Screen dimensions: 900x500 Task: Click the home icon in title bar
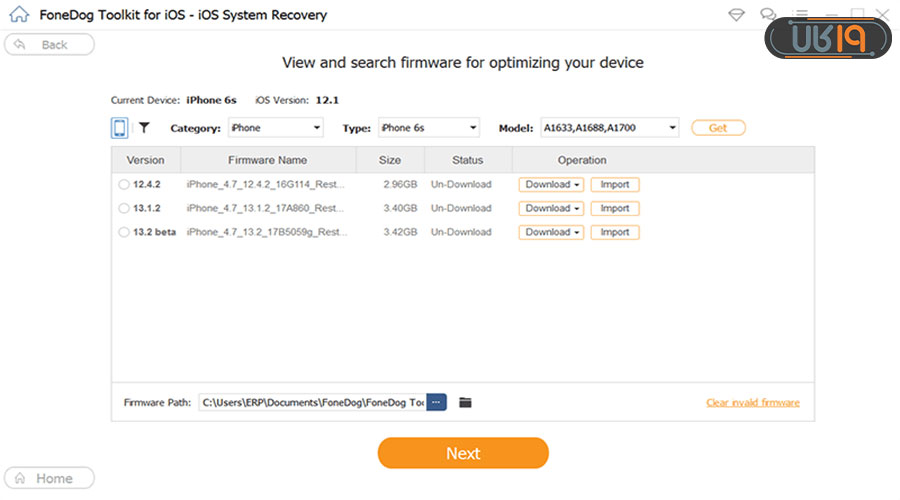coord(17,15)
